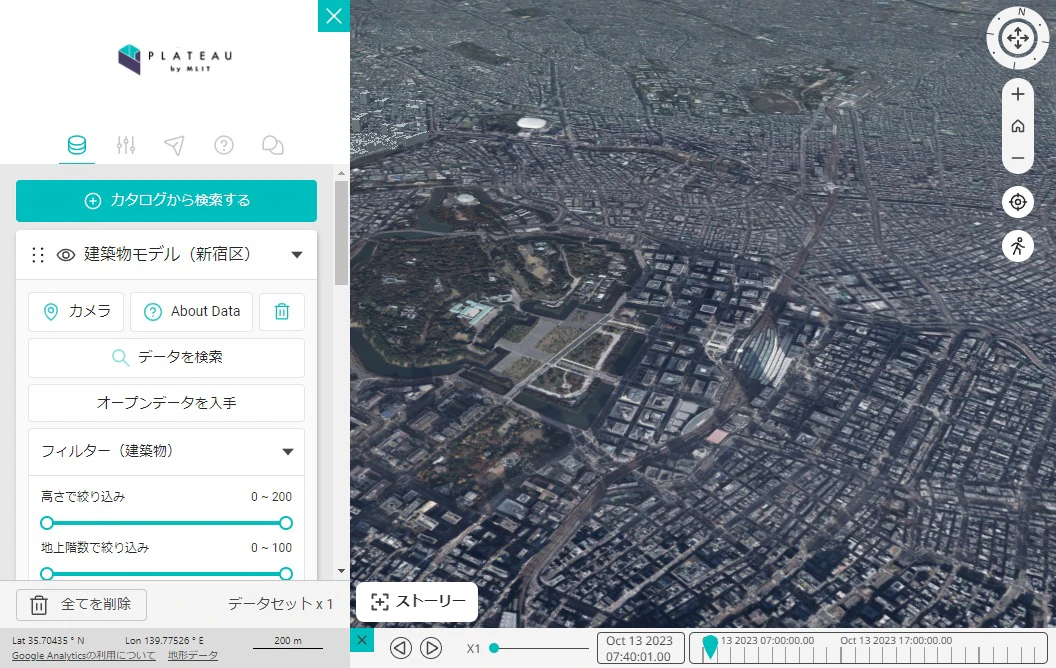Open About Data information
This screenshot has height=668, width=1056.
click(x=191, y=312)
